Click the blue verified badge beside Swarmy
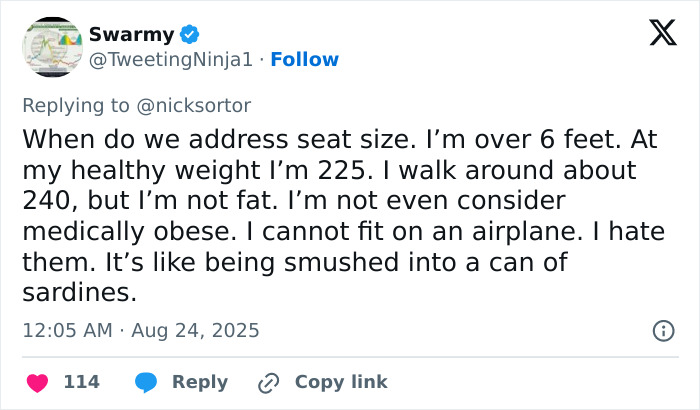Viewport: 700px width, 410px height. click(x=190, y=35)
